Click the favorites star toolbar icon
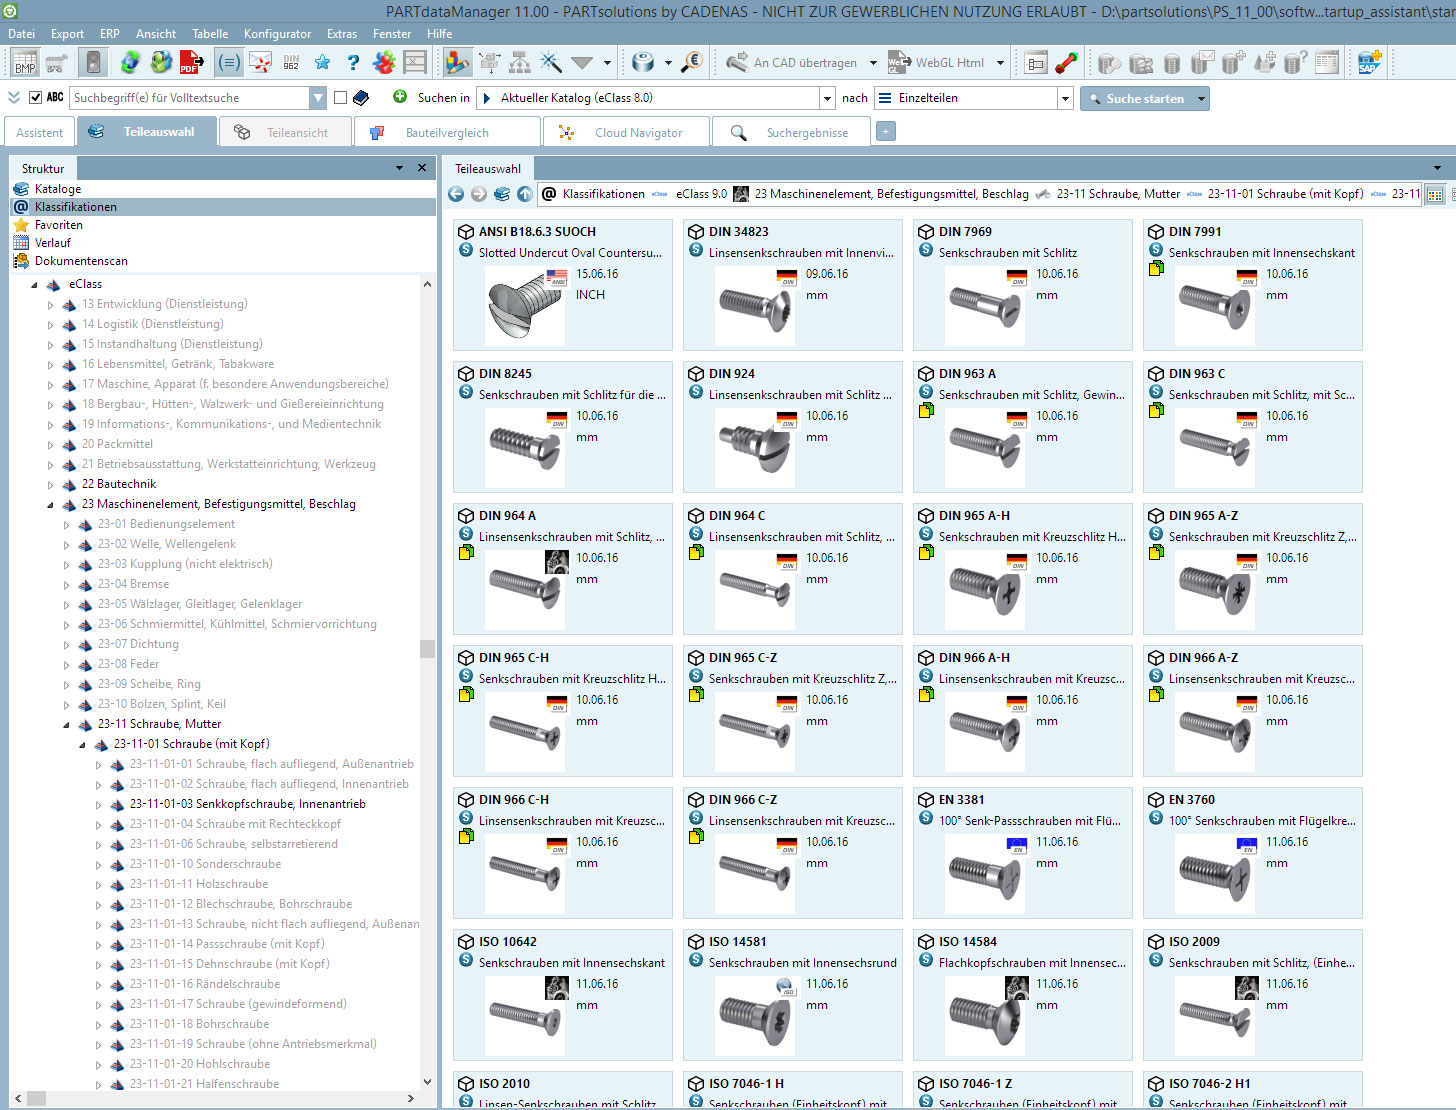The image size is (1456, 1110). pos(322,63)
